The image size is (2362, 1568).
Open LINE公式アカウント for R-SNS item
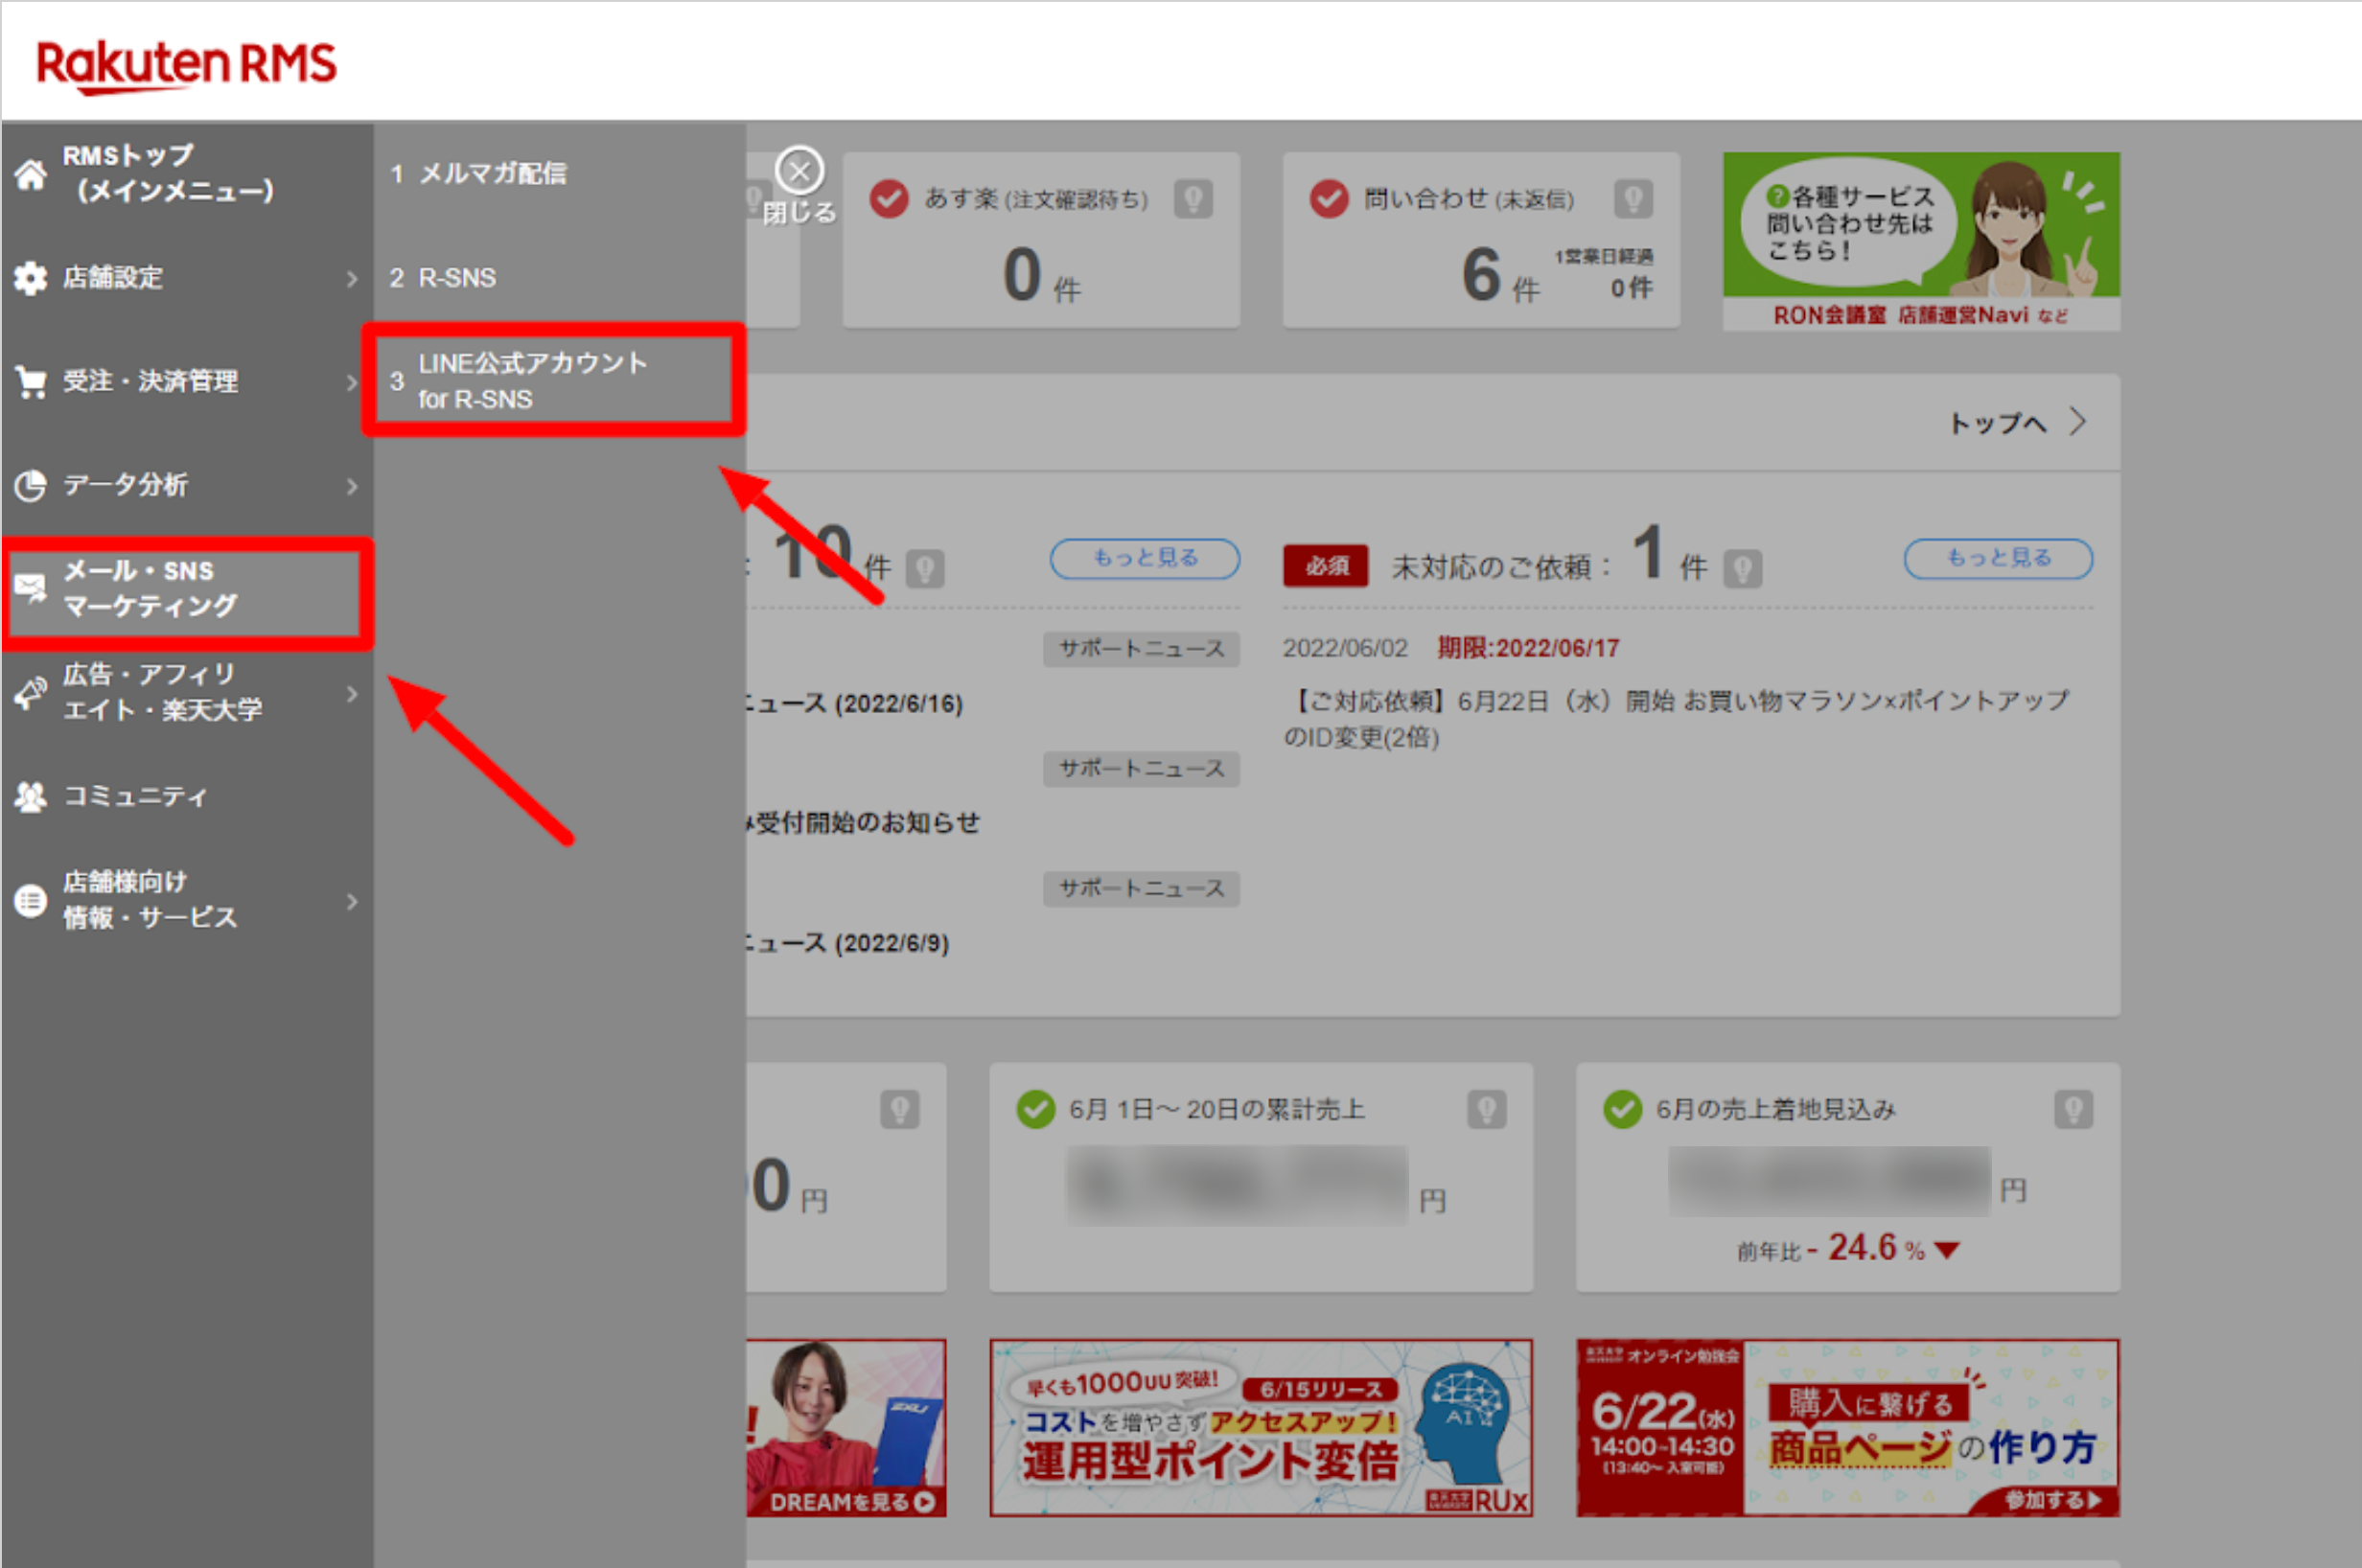tap(554, 380)
